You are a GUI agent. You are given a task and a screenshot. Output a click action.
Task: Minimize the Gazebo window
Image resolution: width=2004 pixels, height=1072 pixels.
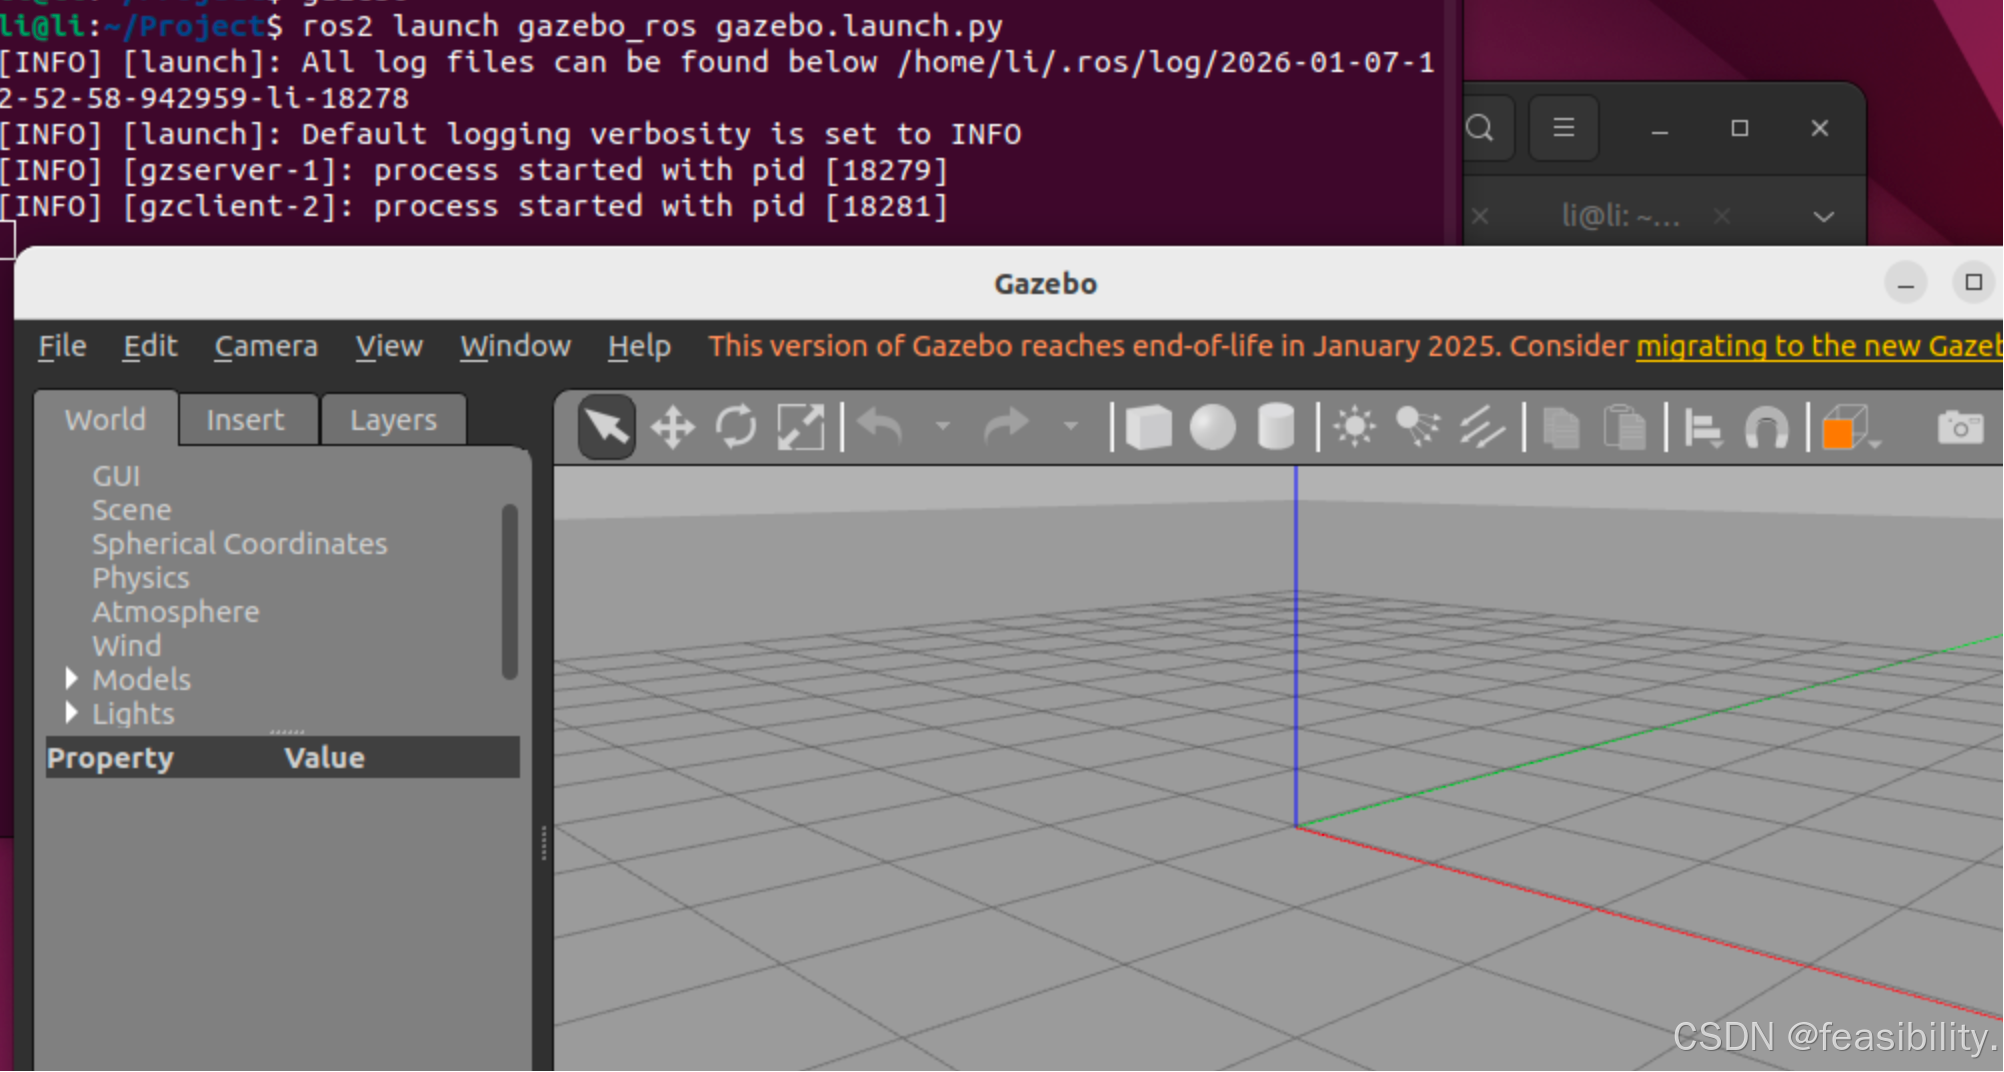(x=1905, y=284)
